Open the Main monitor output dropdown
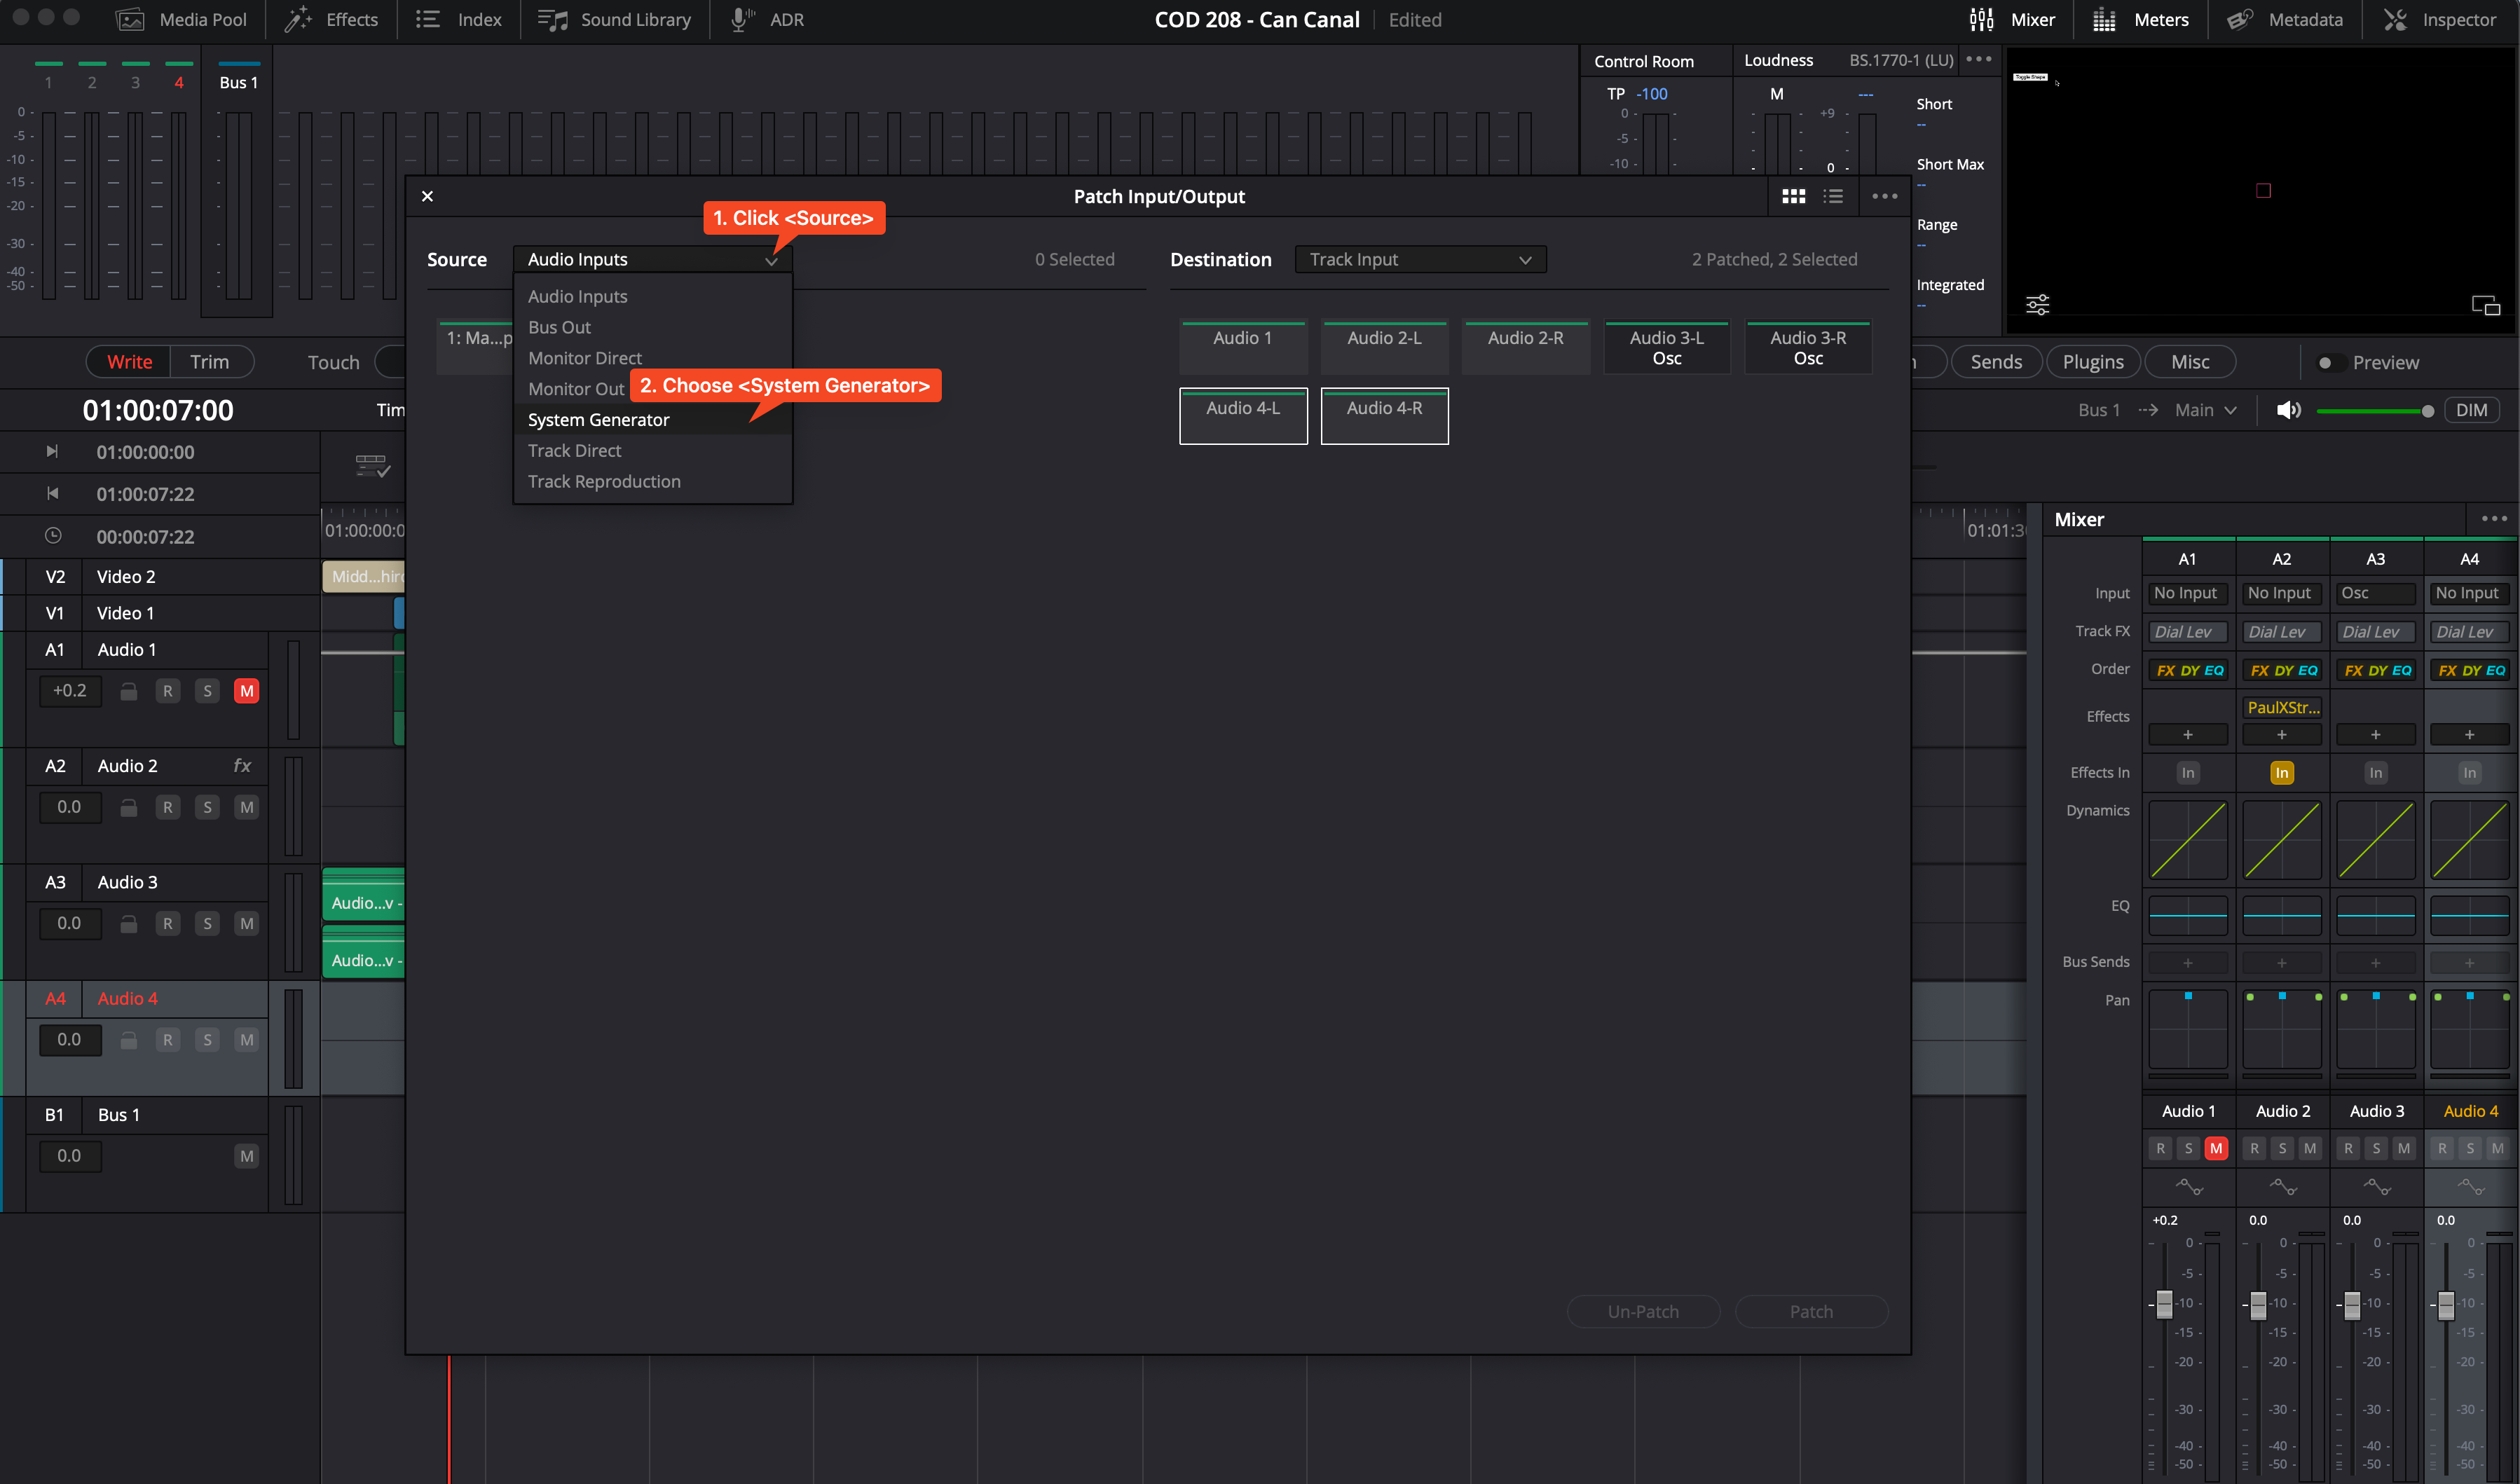Image resolution: width=2520 pixels, height=1484 pixels. pyautogui.click(x=2205, y=410)
